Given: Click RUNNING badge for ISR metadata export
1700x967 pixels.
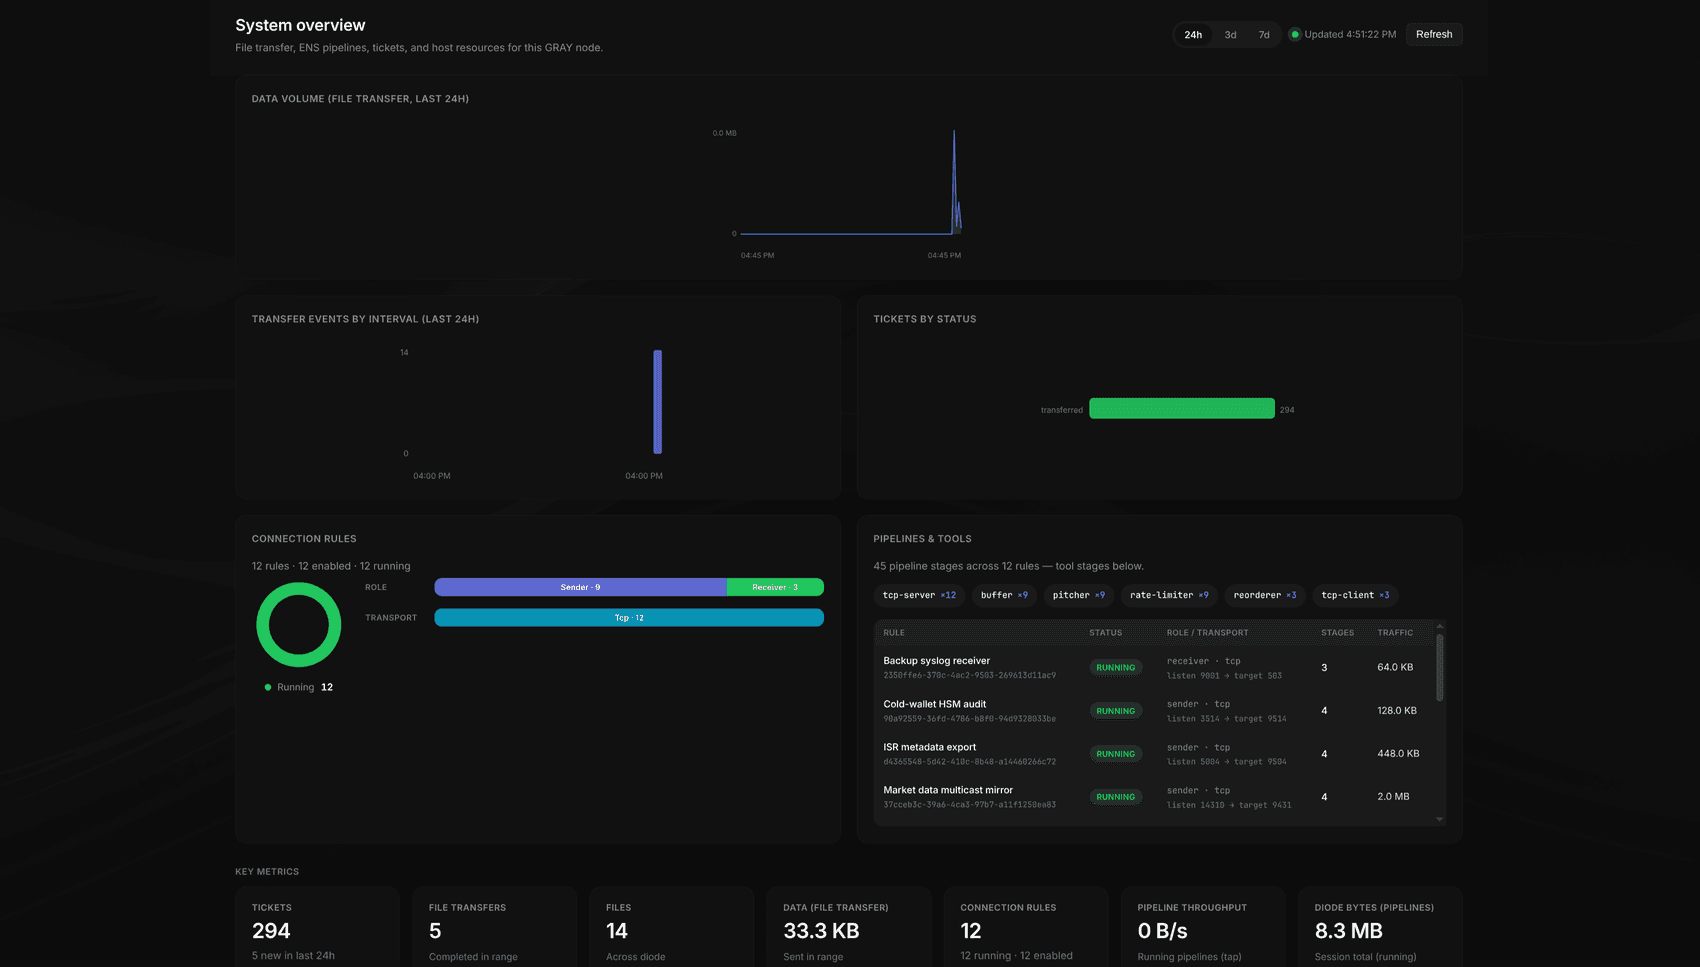Looking at the screenshot, I should (x=1116, y=754).
